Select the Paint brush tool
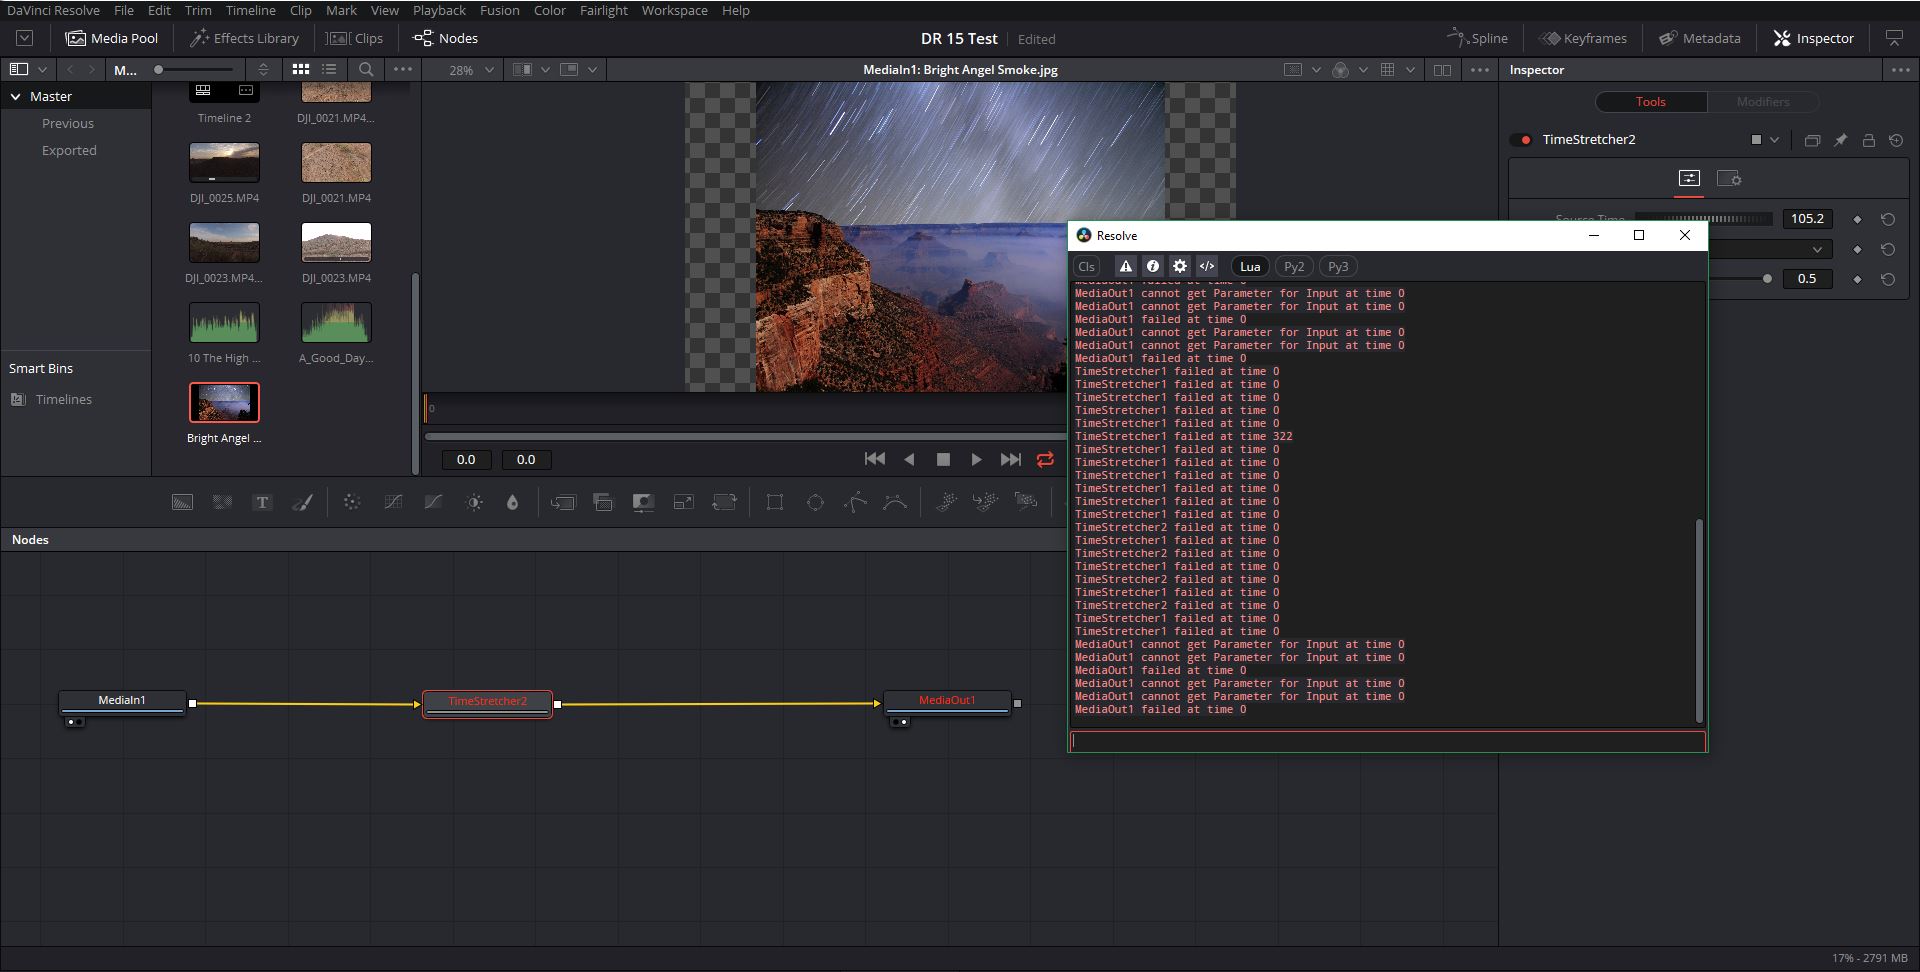Image resolution: width=1920 pixels, height=972 pixels. [x=302, y=502]
